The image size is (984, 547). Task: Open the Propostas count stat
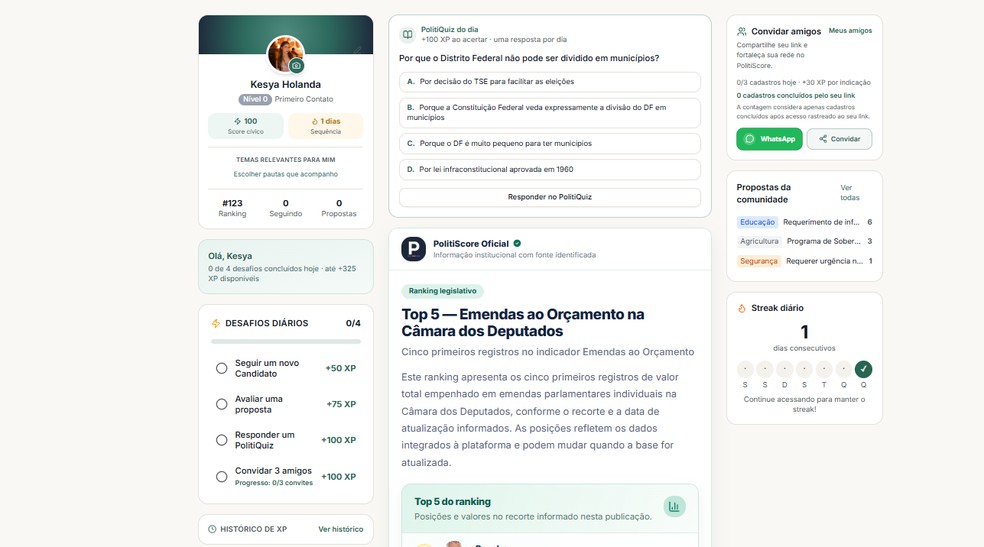point(339,208)
